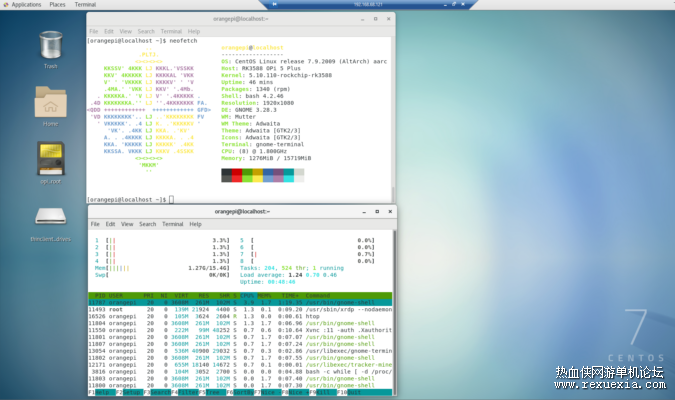Minimize the htop terminal window
The image size is (675, 400).
point(364,212)
